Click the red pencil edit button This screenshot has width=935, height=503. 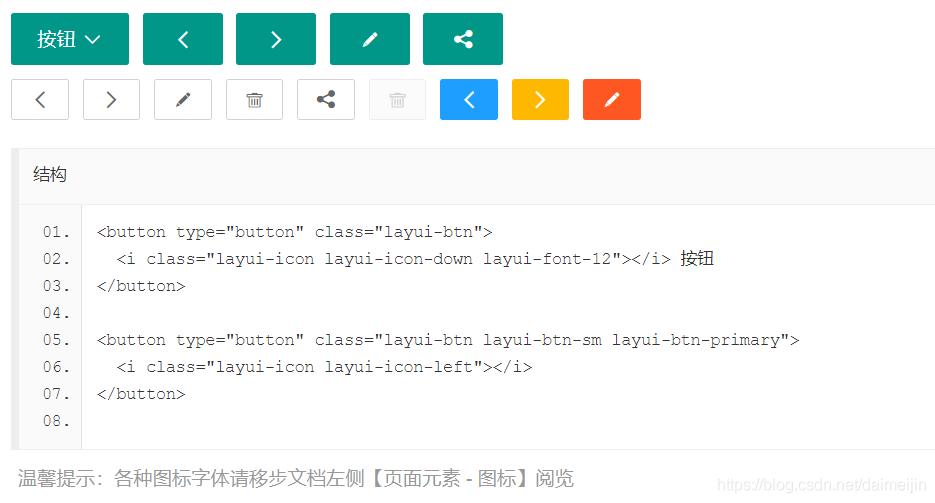pyautogui.click(x=612, y=100)
